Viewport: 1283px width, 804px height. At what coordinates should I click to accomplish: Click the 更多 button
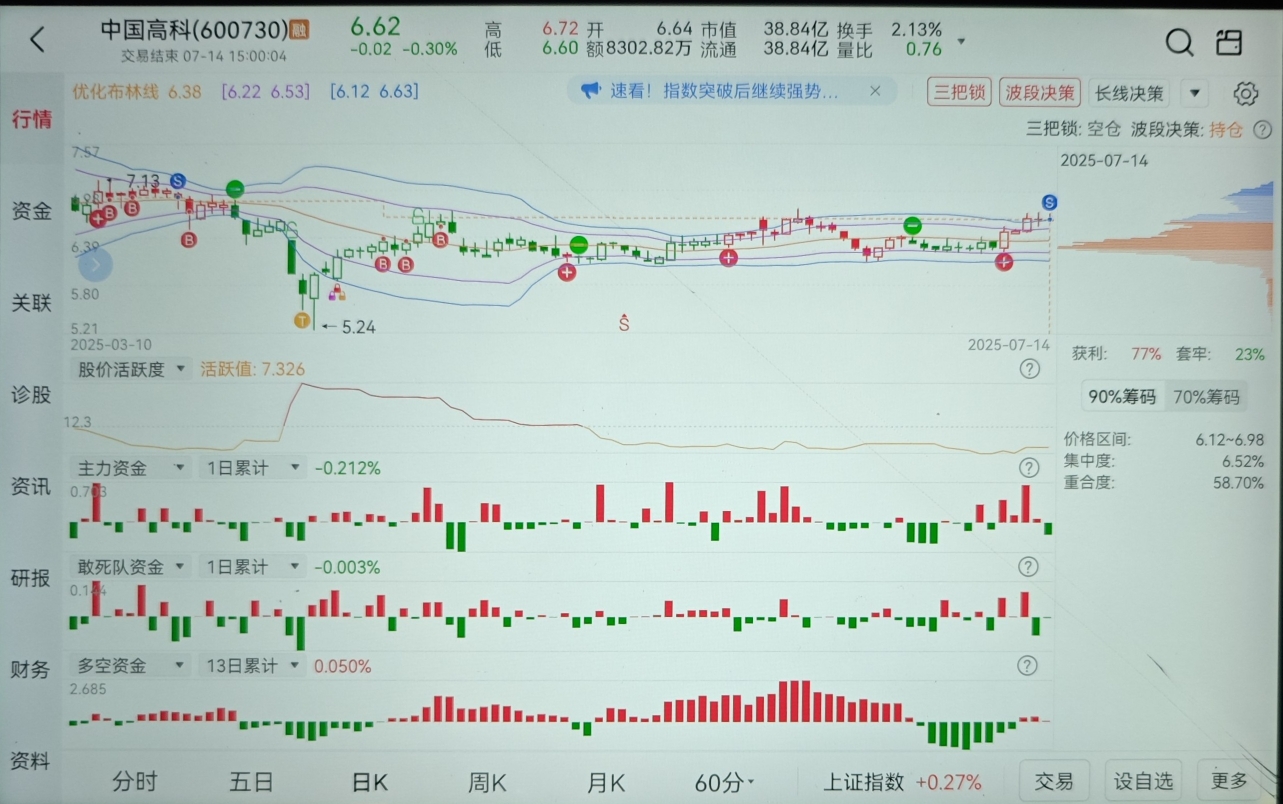pos(1229,781)
